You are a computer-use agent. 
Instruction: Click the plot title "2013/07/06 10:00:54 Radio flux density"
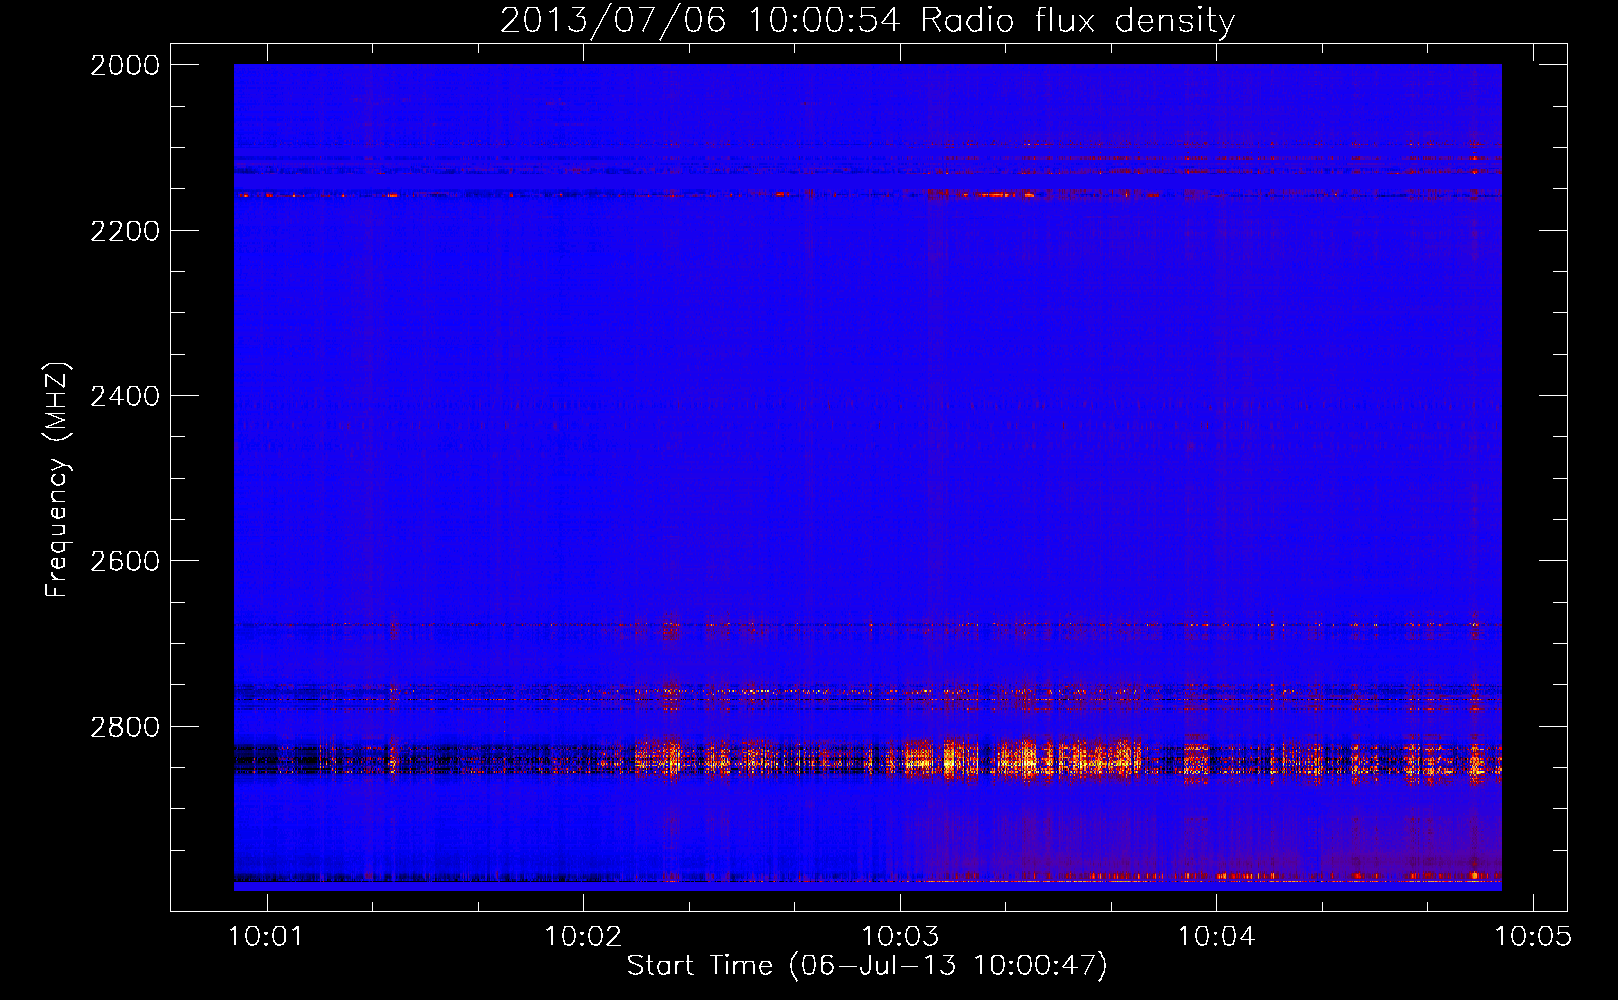pyautogui.click(x=867, y=21)
